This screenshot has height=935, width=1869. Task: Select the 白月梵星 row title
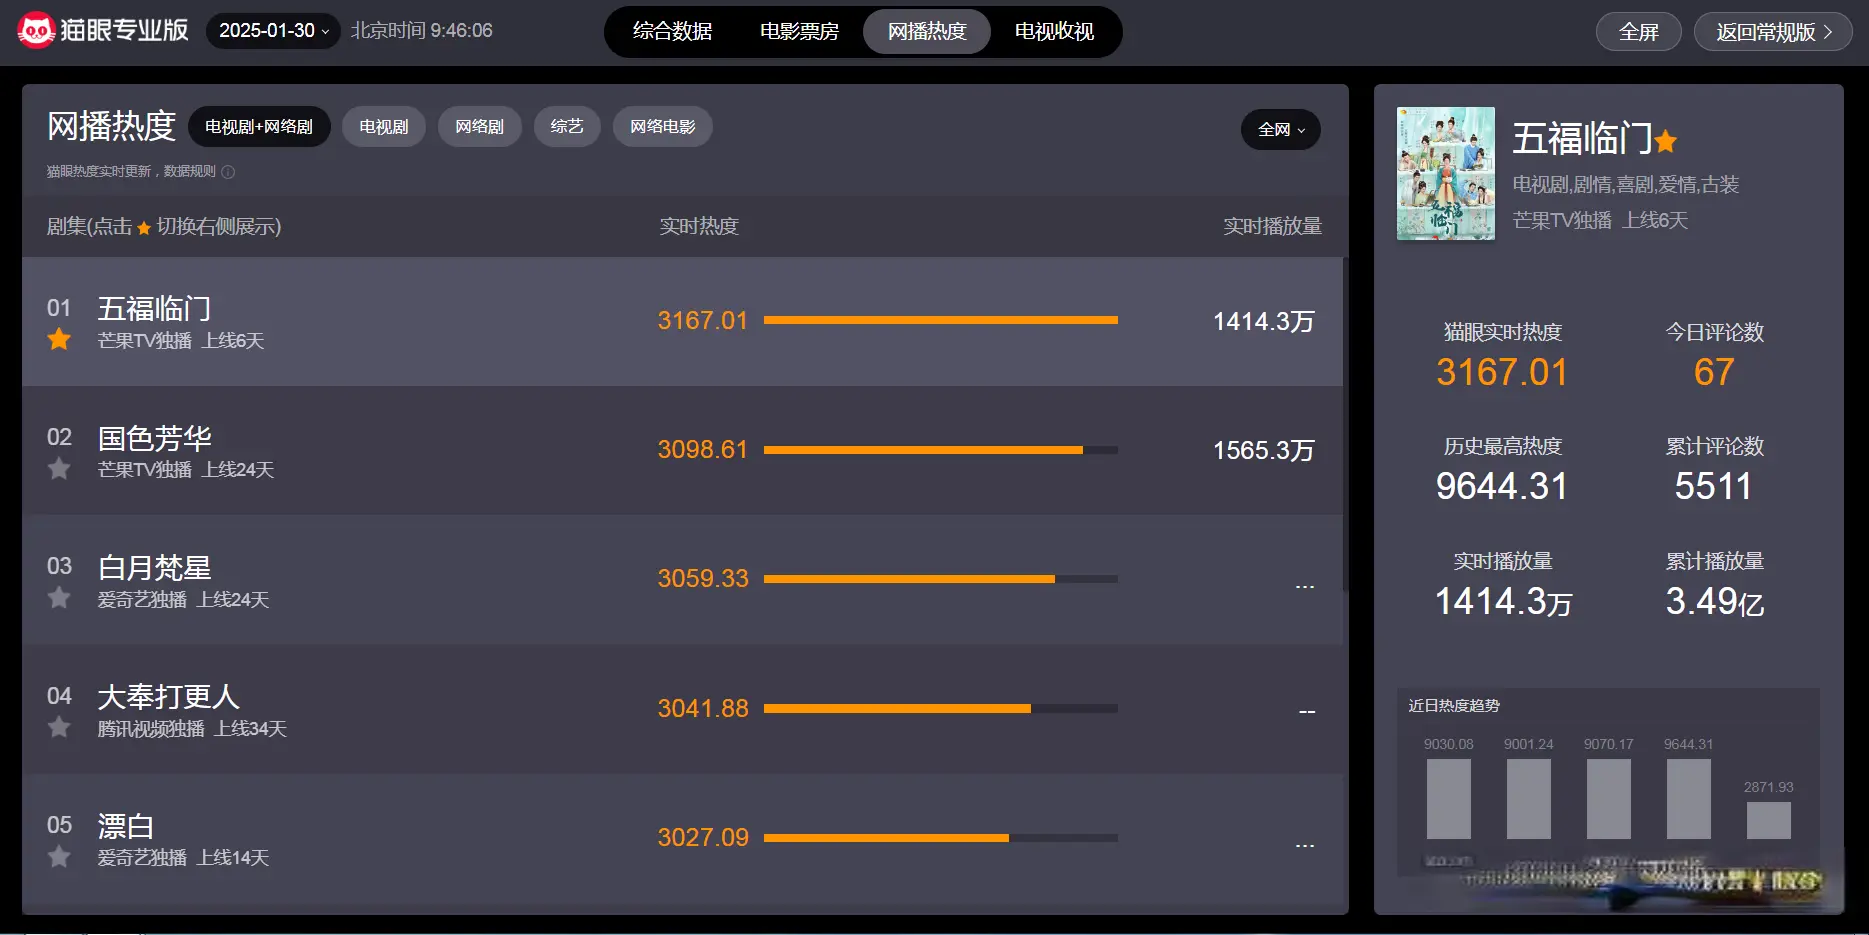(x=154, y=567)
